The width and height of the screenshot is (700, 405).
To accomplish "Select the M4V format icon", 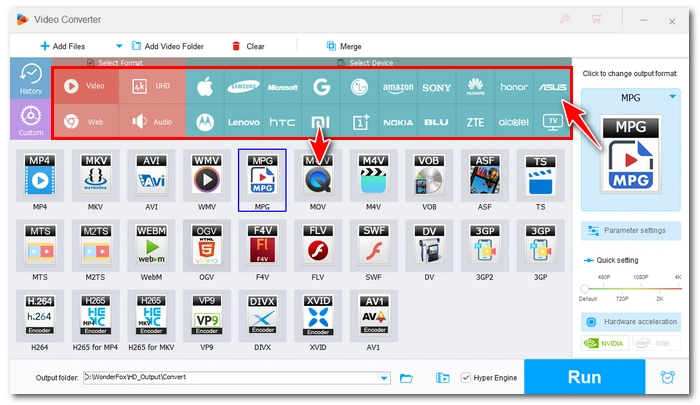I will click(374, 175).
